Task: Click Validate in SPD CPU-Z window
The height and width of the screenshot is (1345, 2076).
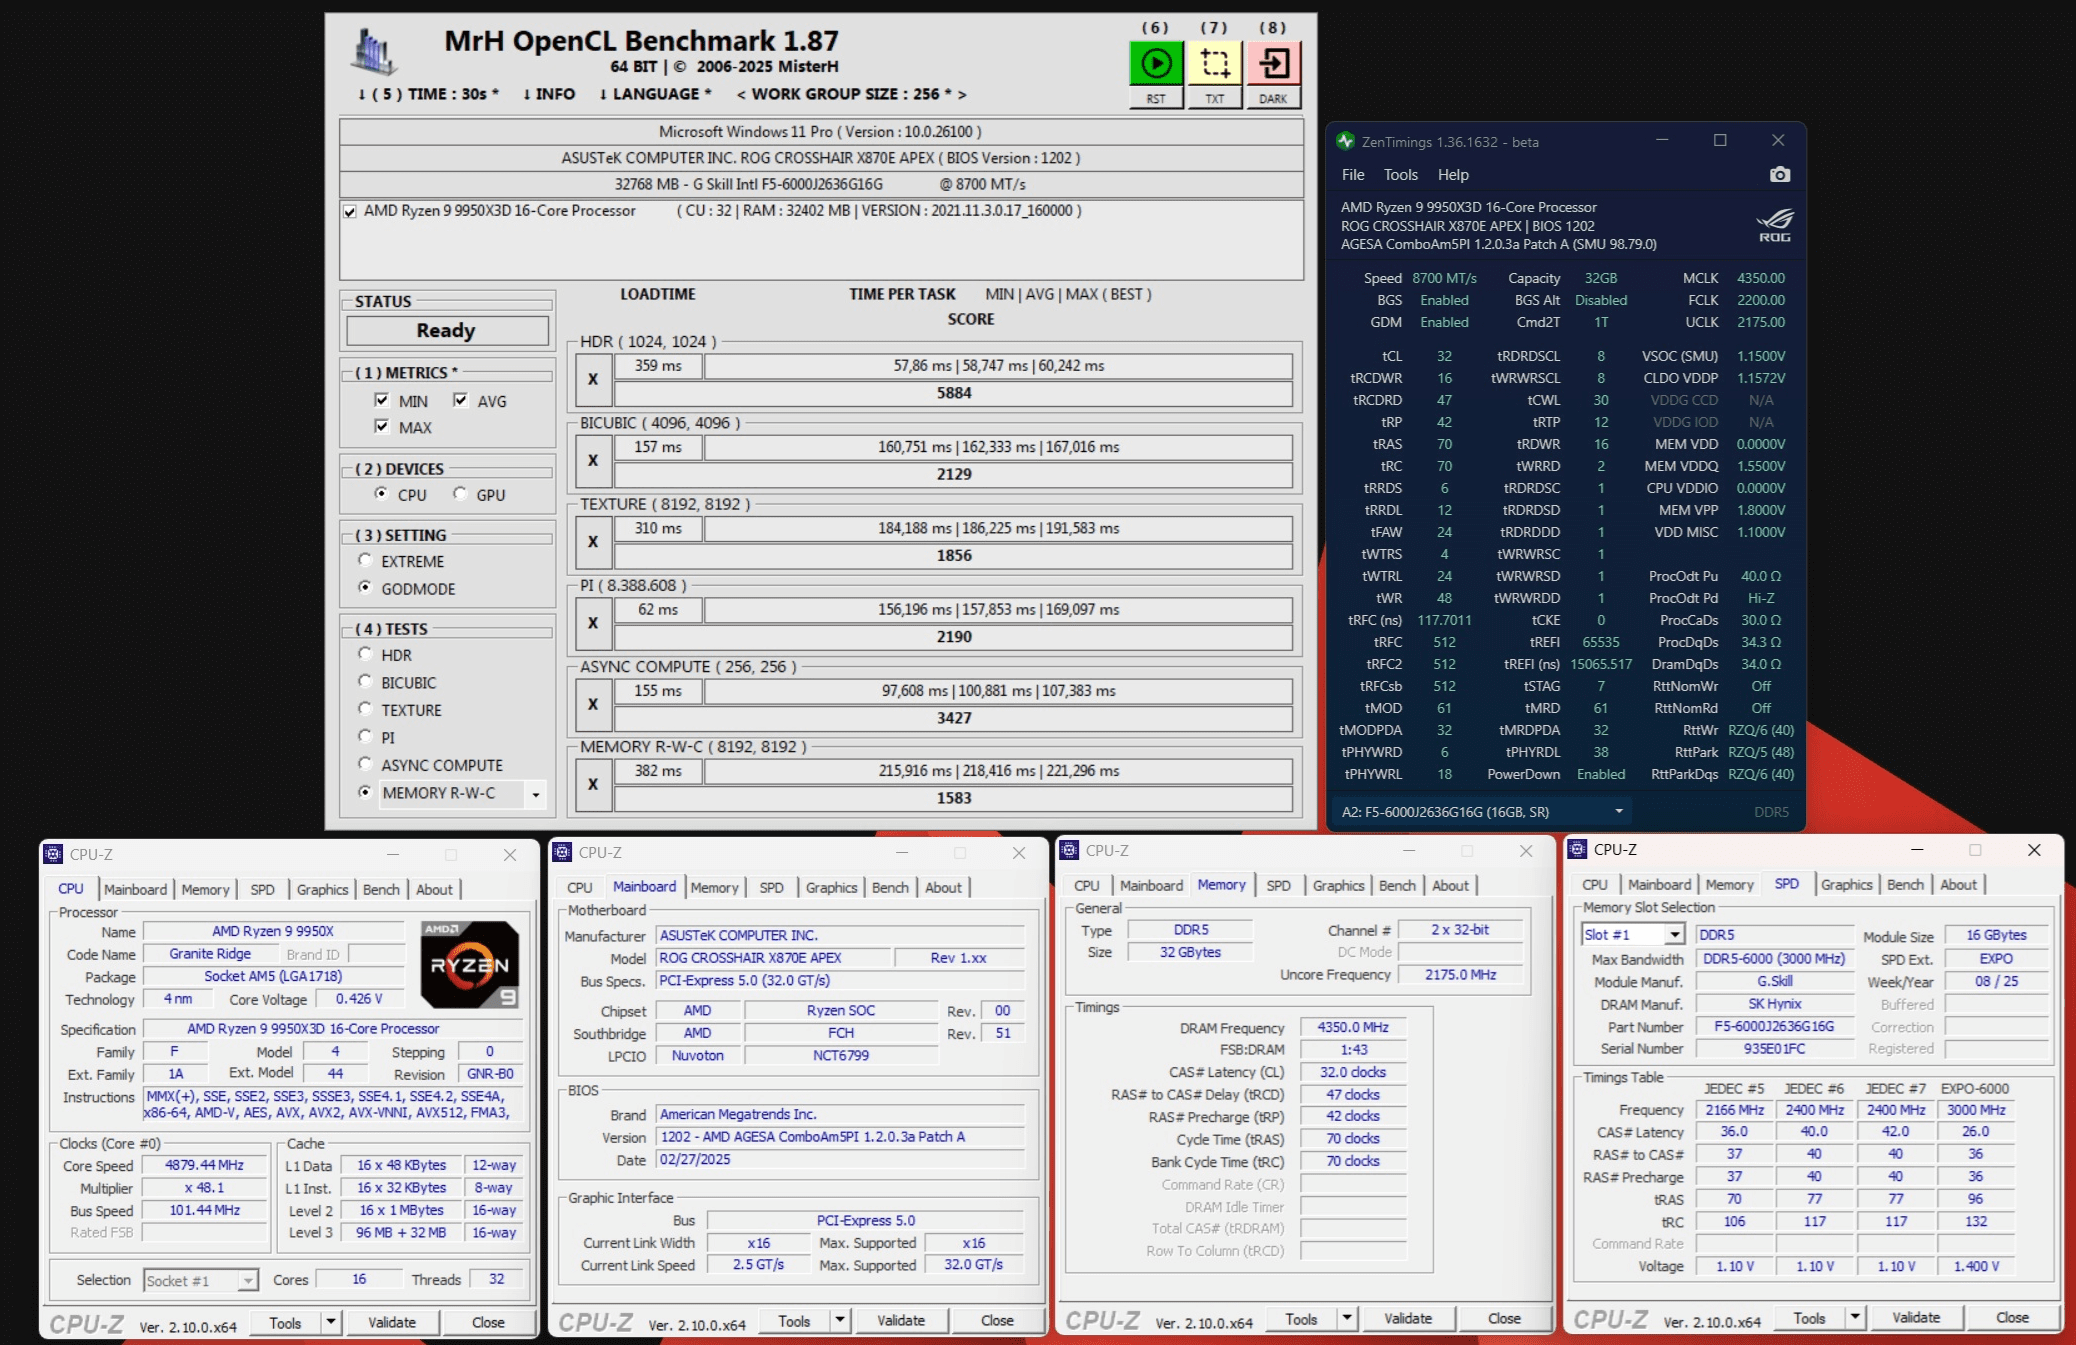Action: coord(1916,1317)
